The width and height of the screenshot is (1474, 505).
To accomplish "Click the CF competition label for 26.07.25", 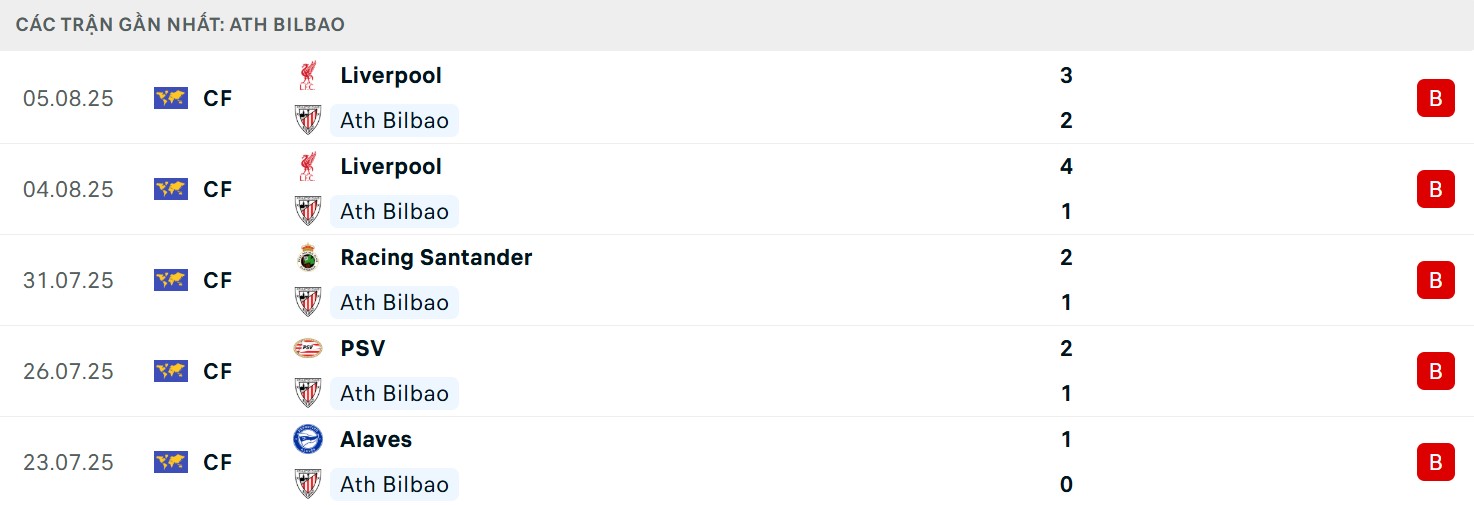I will click(x=217, y=371).
